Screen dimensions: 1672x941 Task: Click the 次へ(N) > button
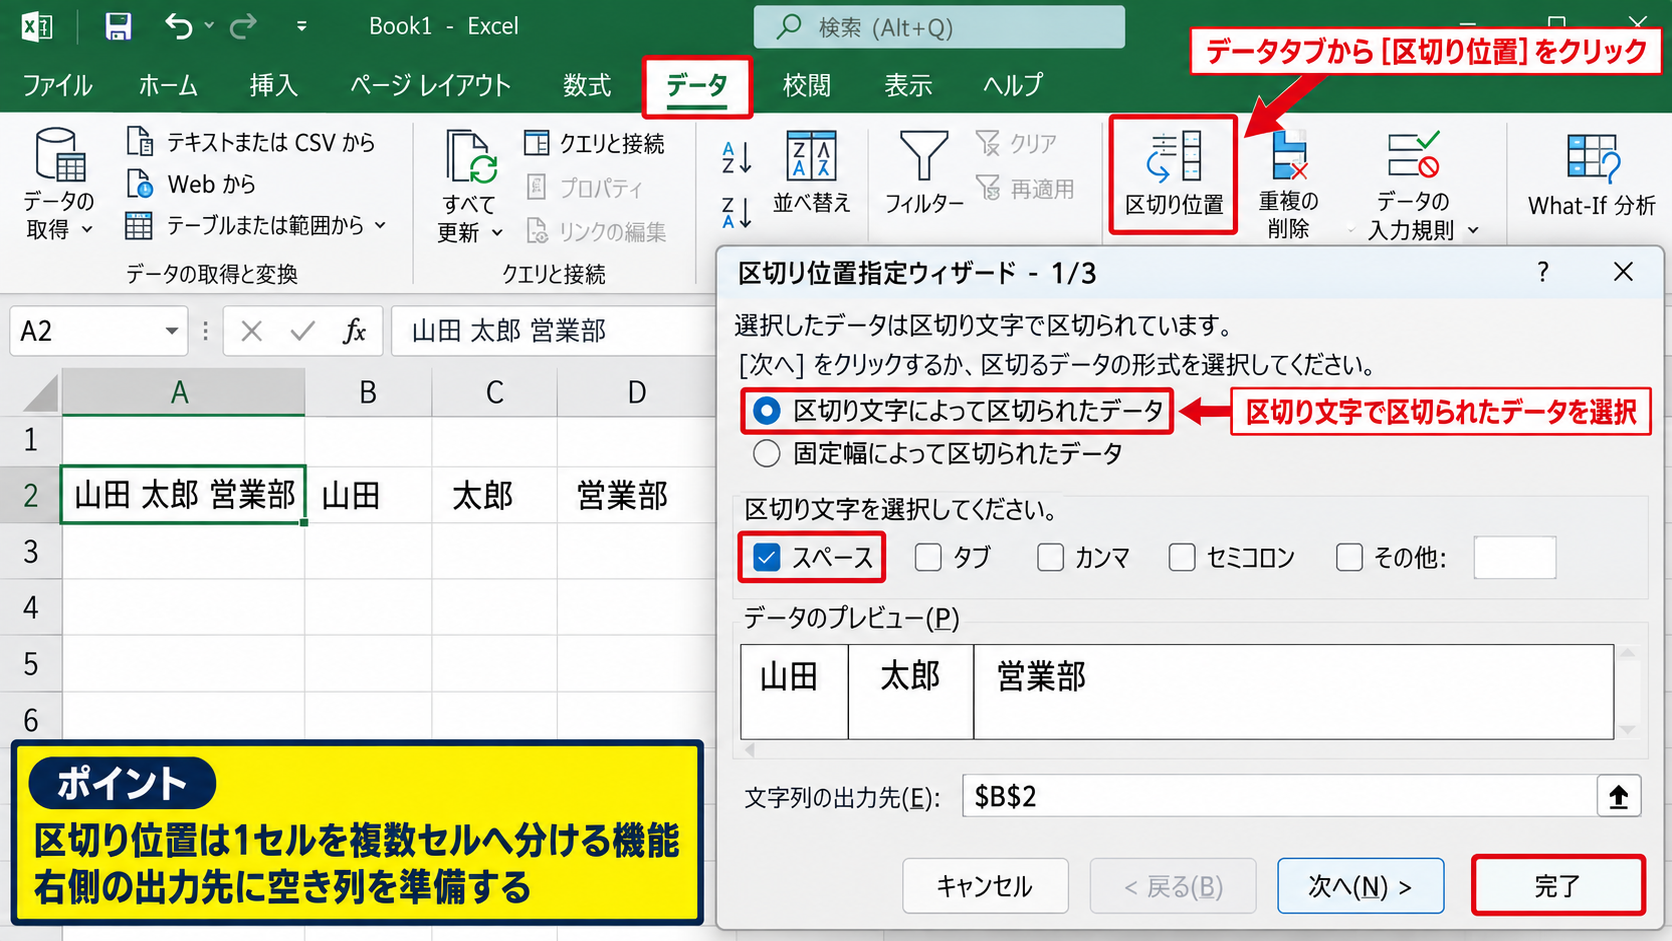point(1360,886)
